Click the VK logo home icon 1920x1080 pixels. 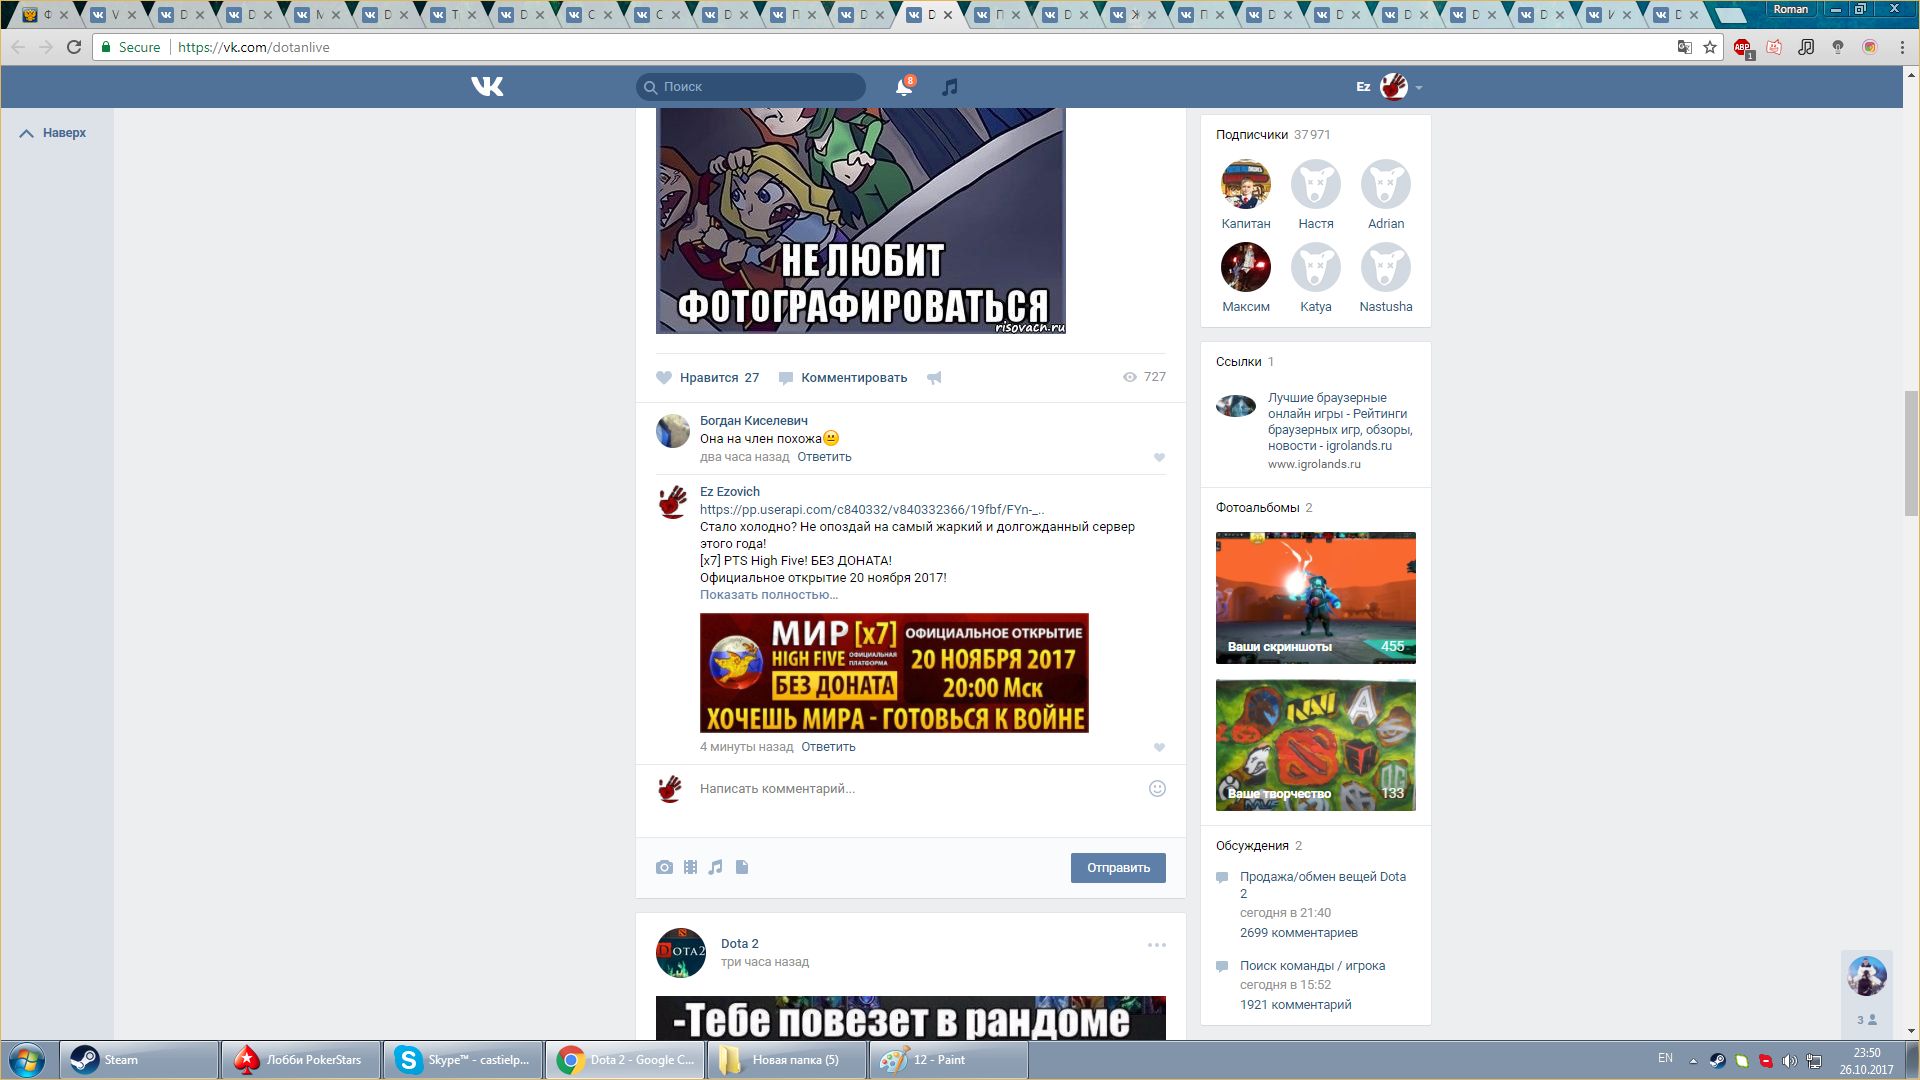[x=487, y=87]
